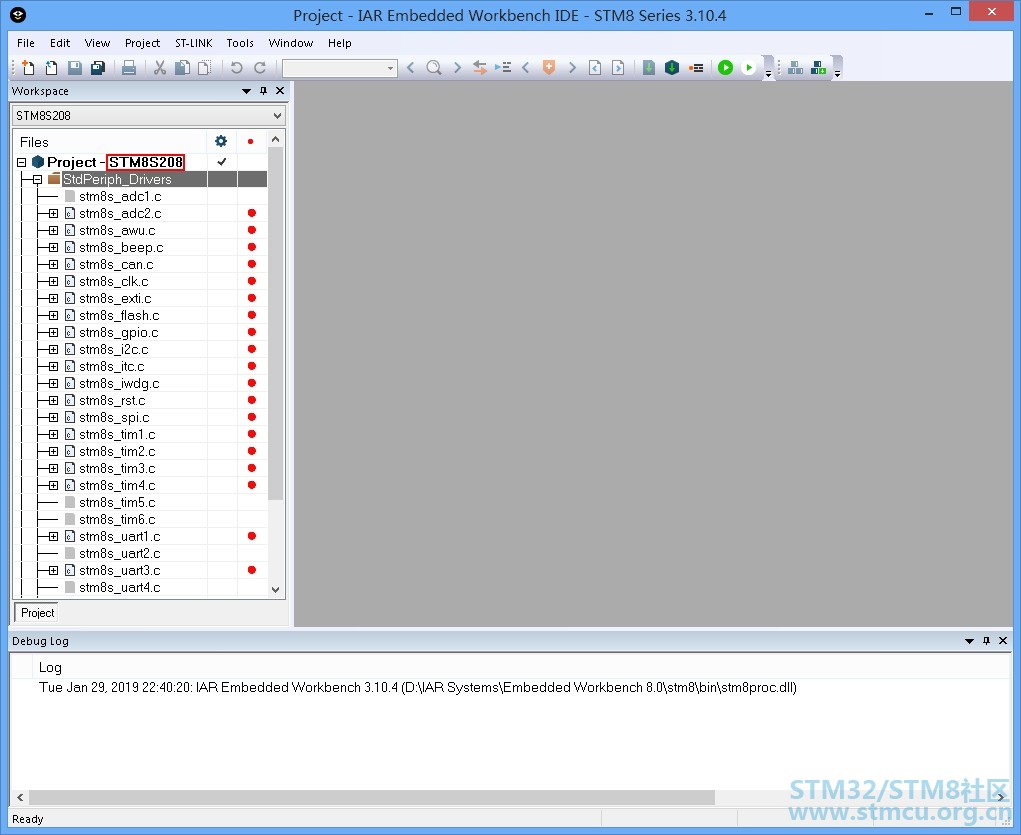Viewport: 1021px width, 835px height.
Task: Toggle breakpoint using the toolbar icon
Action: (696, 67)
